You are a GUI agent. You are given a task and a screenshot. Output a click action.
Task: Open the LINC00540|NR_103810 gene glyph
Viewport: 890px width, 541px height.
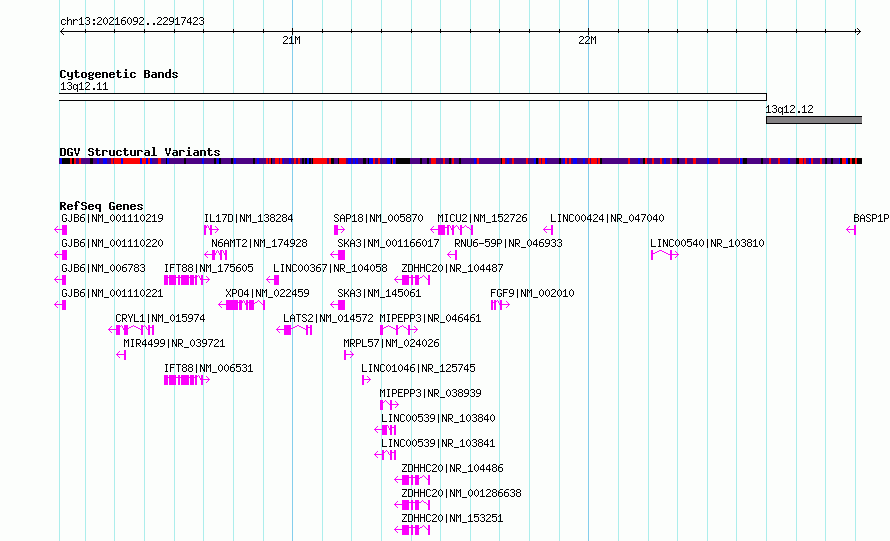665,255
